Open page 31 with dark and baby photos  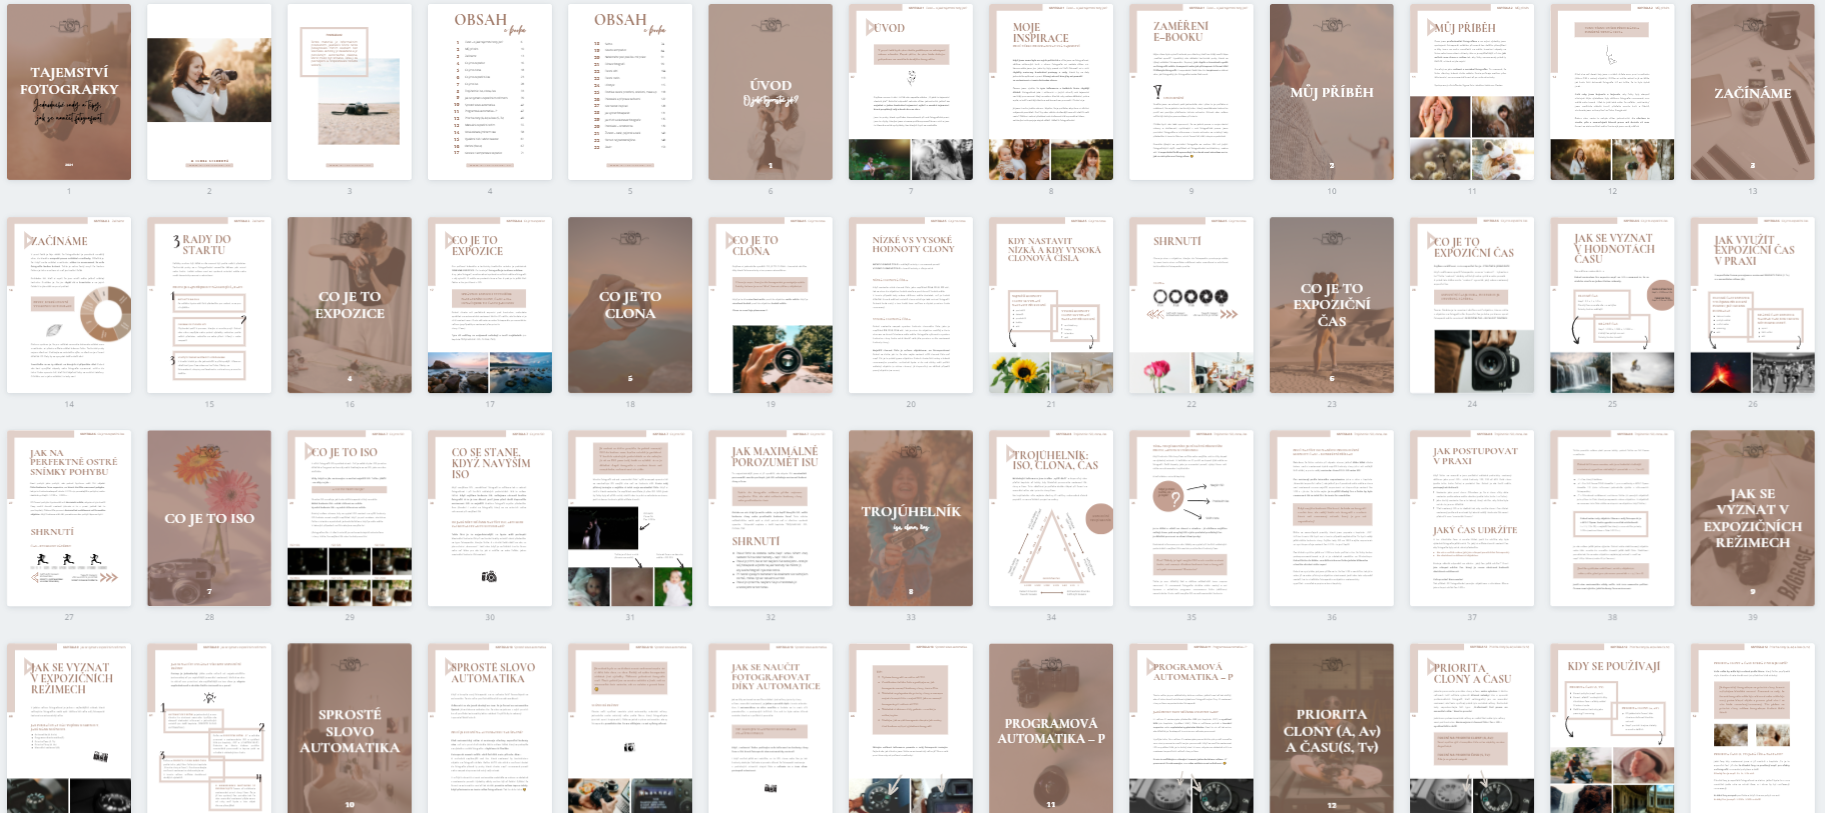pyautogui.click(x=630, y=518)
